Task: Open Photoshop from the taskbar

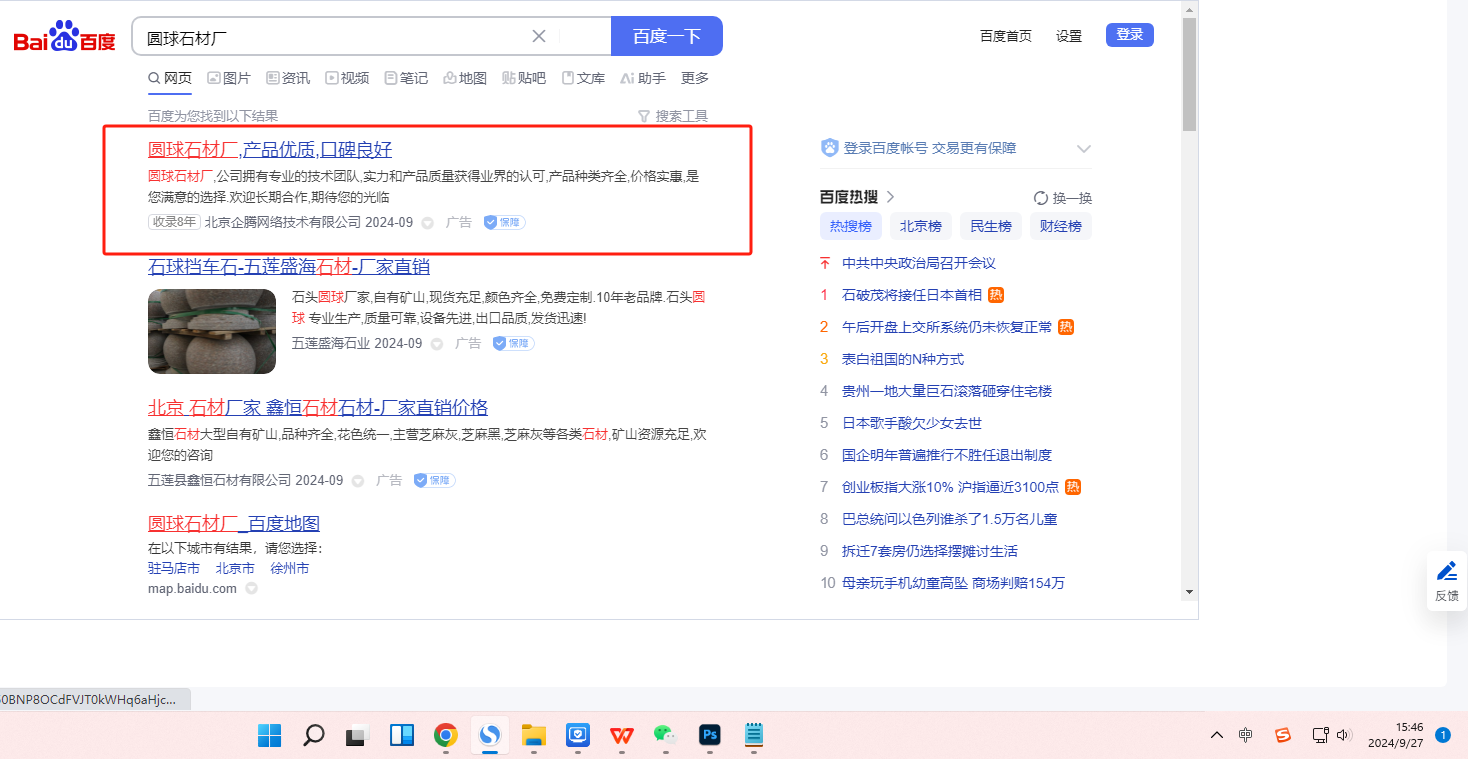Action: coord(710,736)
